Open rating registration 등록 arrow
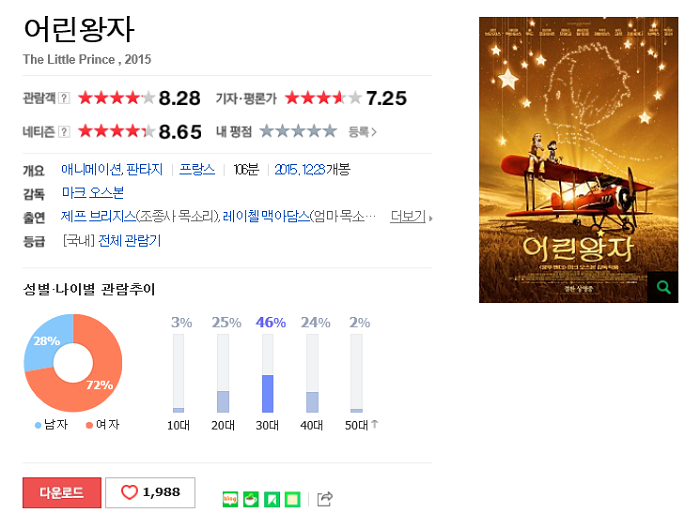Viewport: 700px width, 528px height. coord(362,132)
